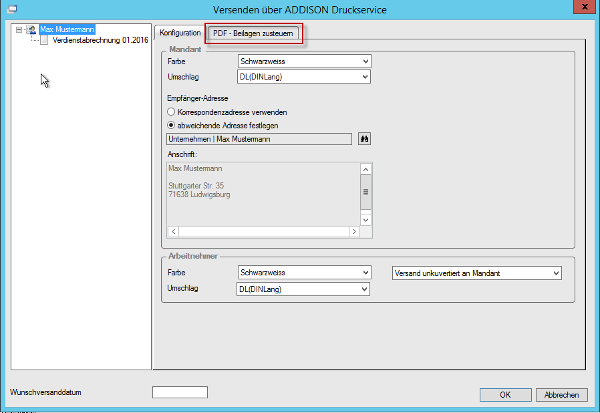Viewport: 600px width, 413px height.
Task: Click the Anschrift address text area
Action: tap(263, 194)
